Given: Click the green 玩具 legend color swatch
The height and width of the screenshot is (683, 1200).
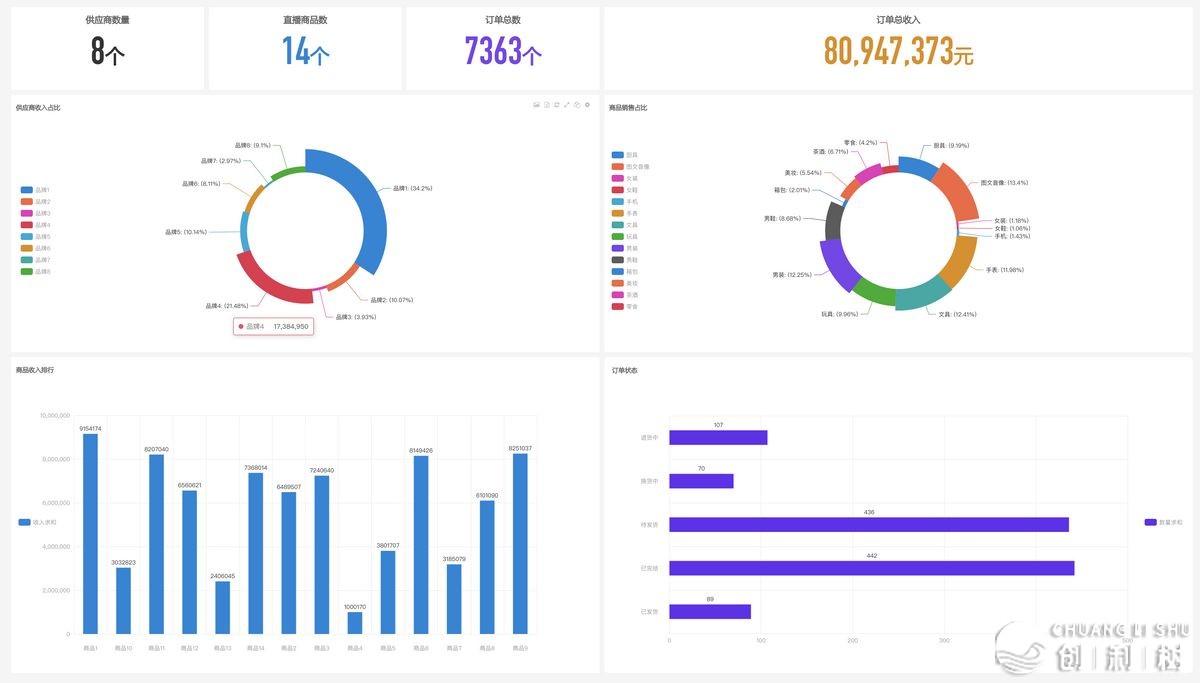Looking at the screenshot, I should pos(617,237).
